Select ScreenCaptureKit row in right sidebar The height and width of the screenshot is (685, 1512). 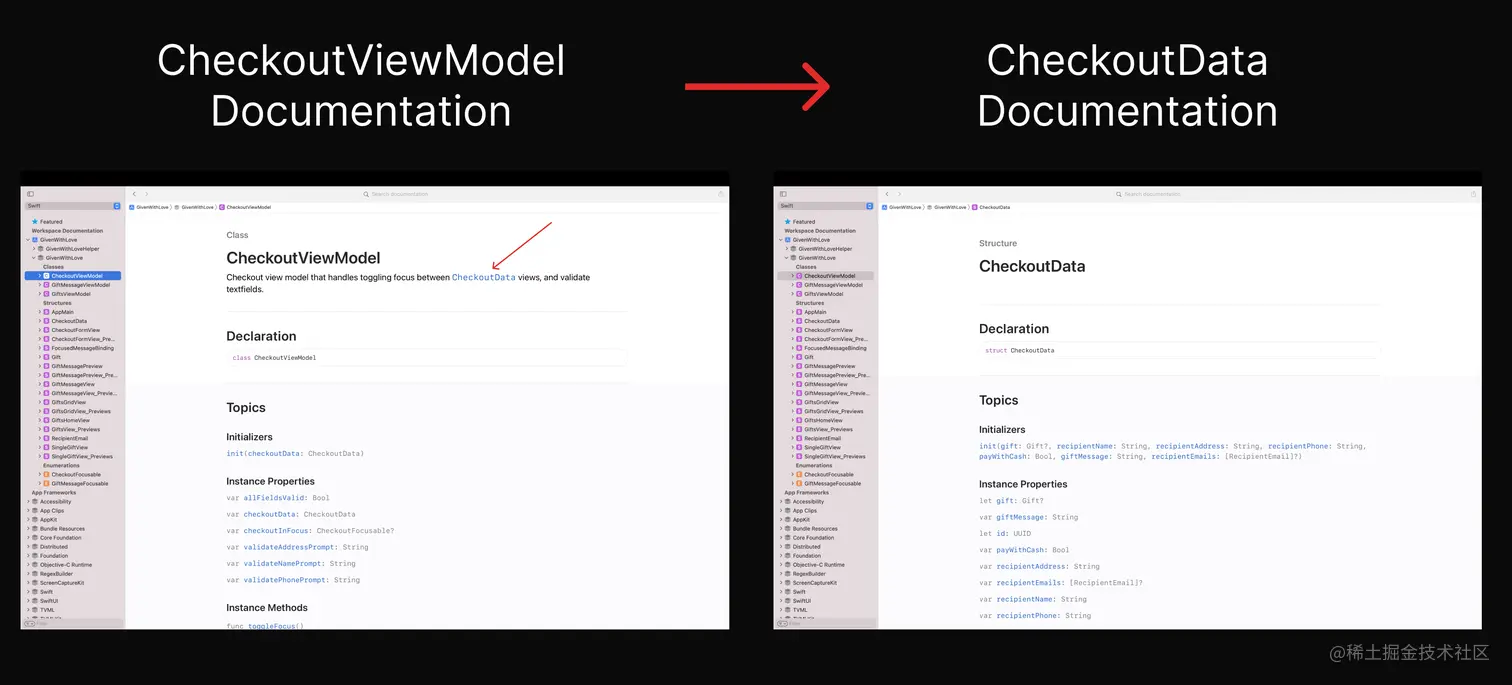(x=826, y=582)
